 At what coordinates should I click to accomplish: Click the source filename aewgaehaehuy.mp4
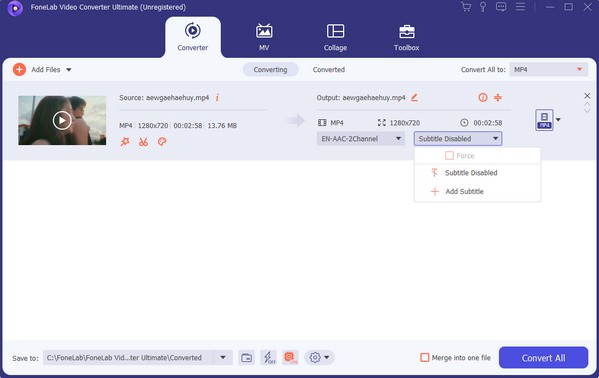(177, 98)
